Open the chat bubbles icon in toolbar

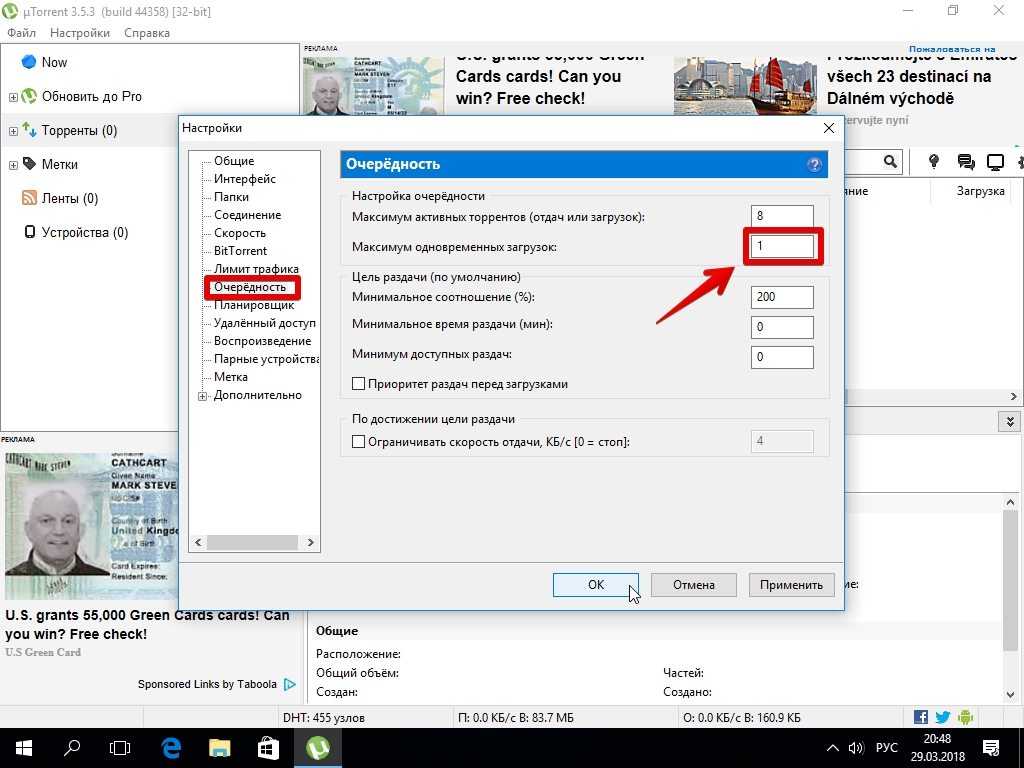[965, 162]
